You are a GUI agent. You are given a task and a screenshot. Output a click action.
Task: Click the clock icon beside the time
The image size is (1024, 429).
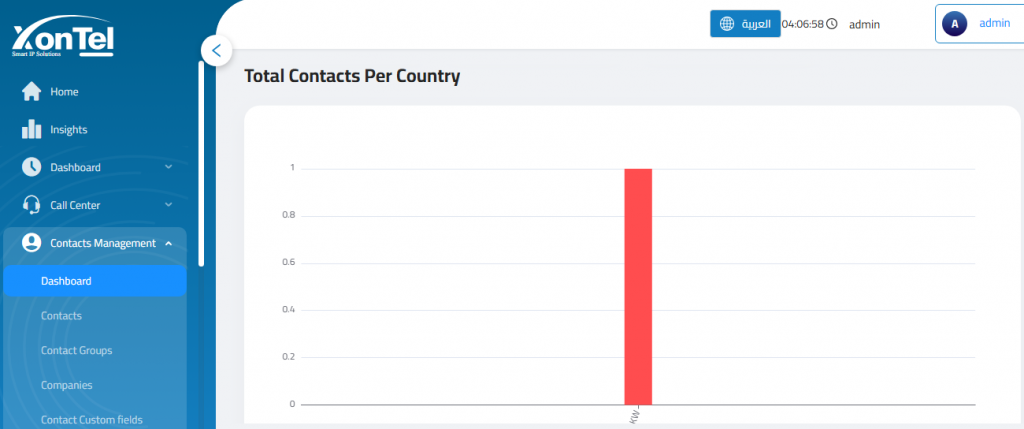pyautogui.click(x=831, y=24)
